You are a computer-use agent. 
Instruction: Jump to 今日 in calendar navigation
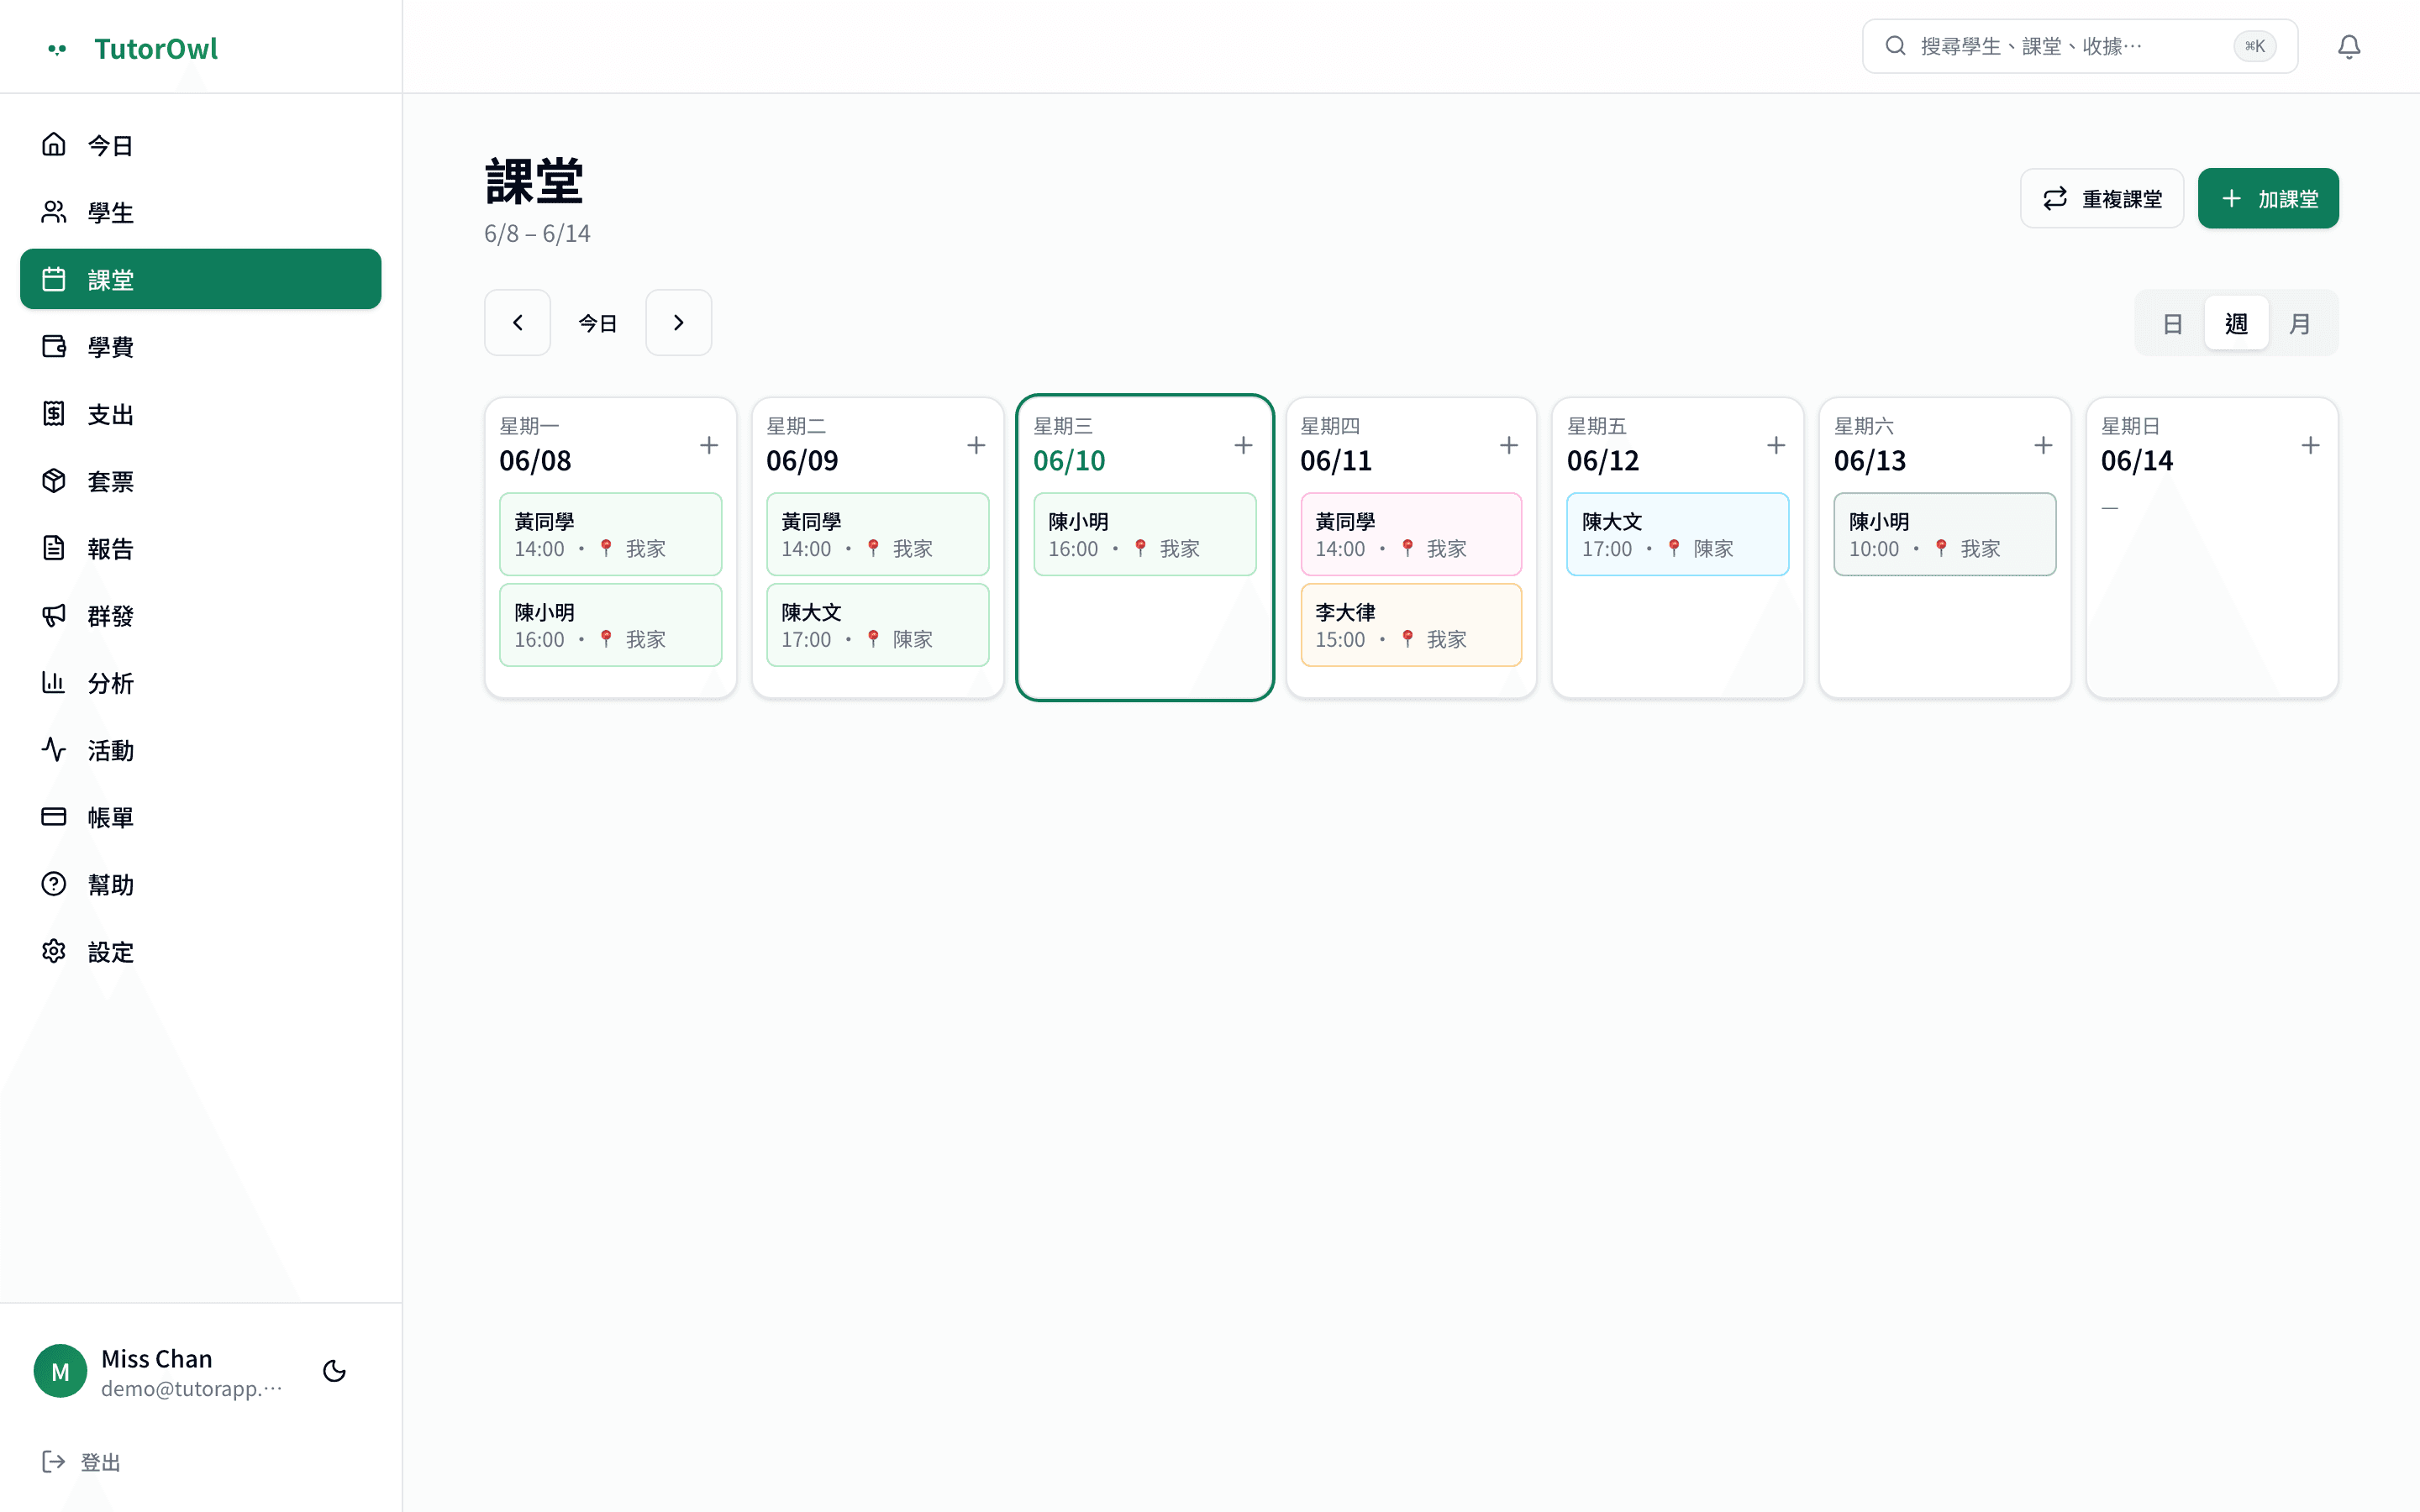click(x=598, y=323)
